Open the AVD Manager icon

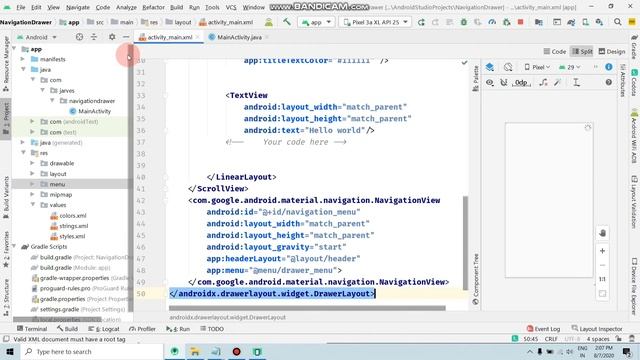pyautogui.click(x=585, y=22)
